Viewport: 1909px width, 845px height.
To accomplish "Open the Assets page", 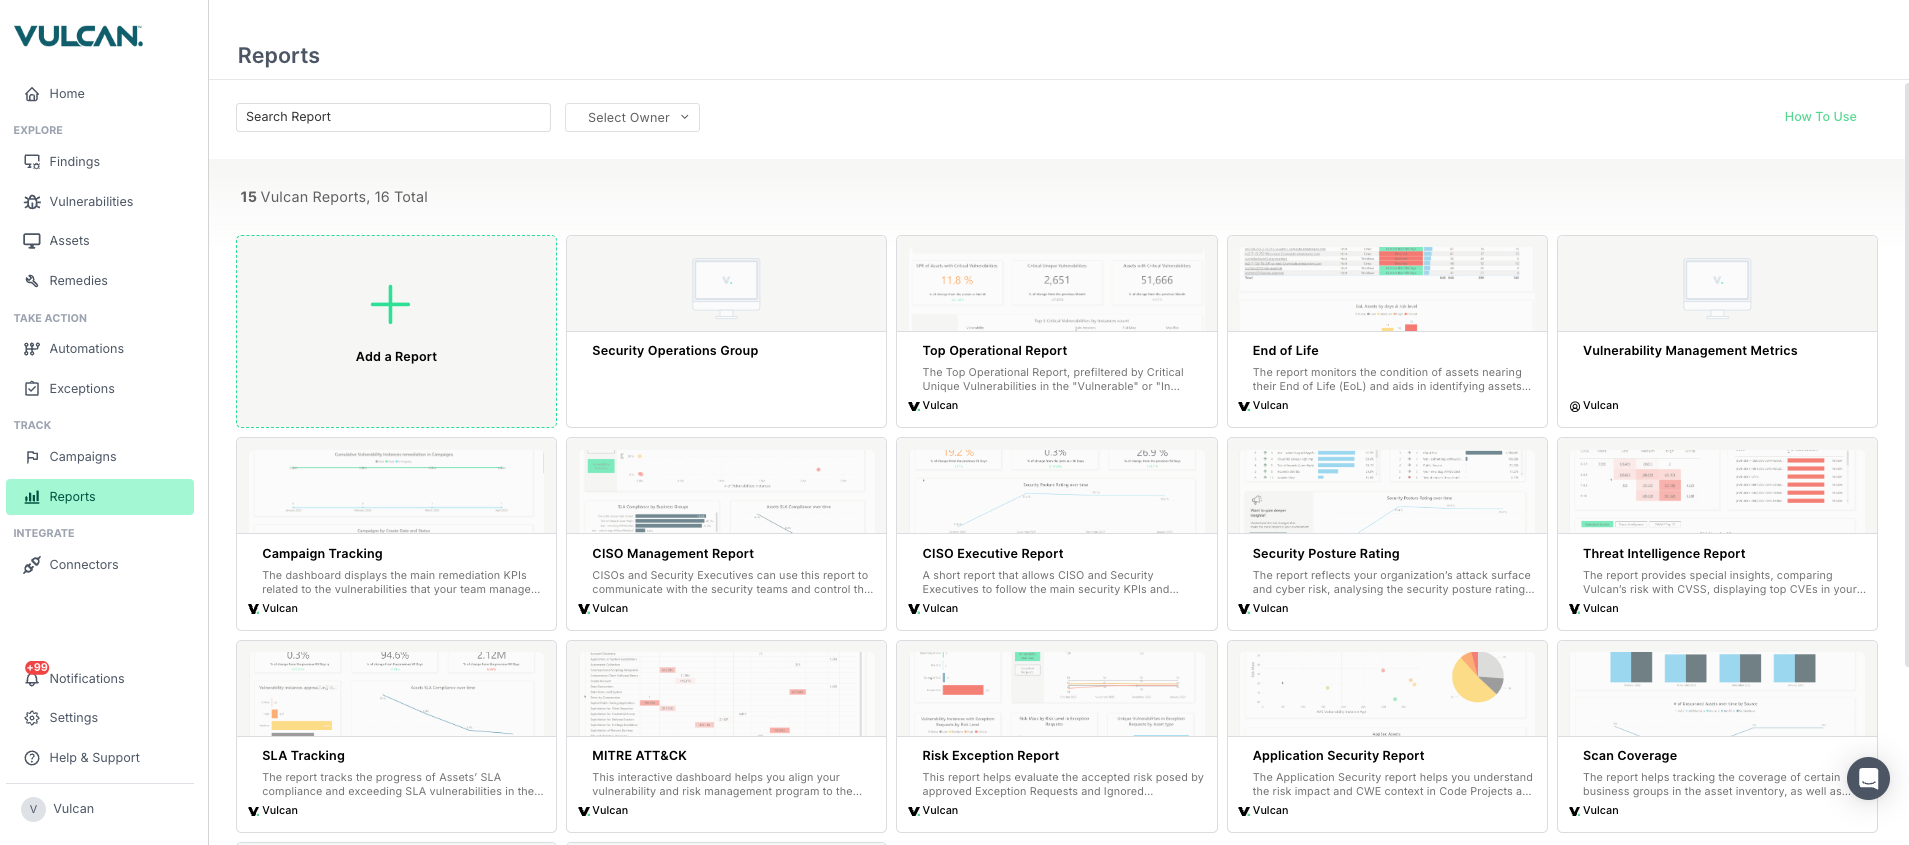I will coord(69,241).
